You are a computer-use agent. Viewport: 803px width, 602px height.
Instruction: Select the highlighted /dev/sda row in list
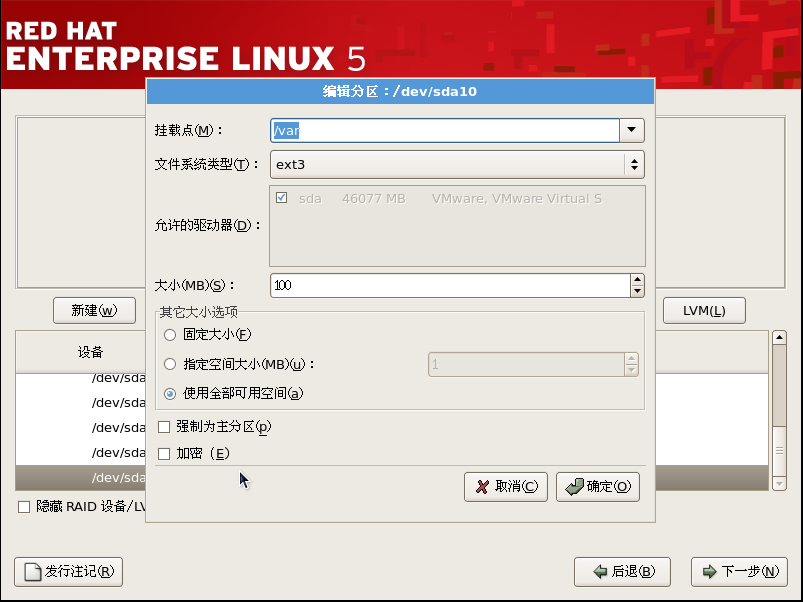point(81,478)
